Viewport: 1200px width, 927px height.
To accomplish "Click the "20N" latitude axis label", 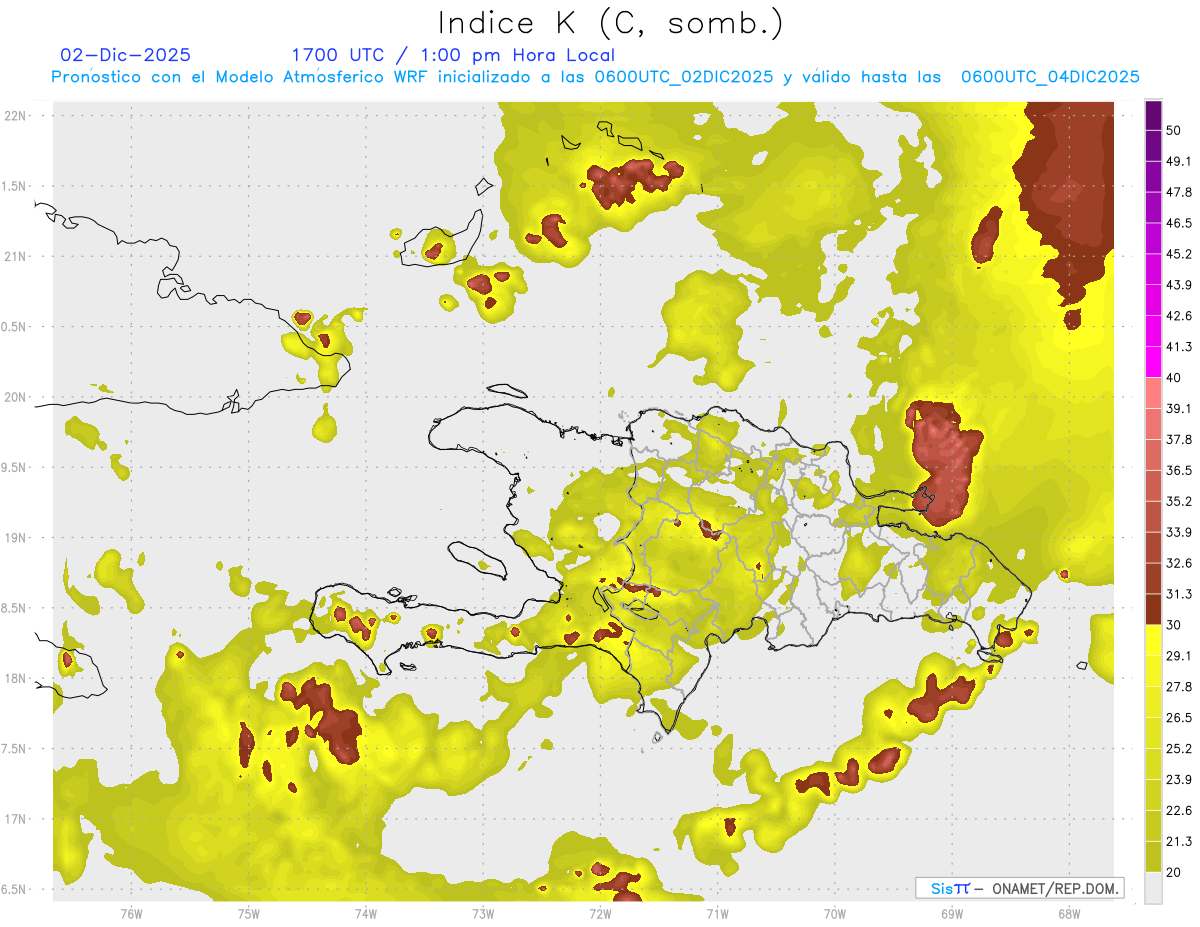I will point(15,397).
